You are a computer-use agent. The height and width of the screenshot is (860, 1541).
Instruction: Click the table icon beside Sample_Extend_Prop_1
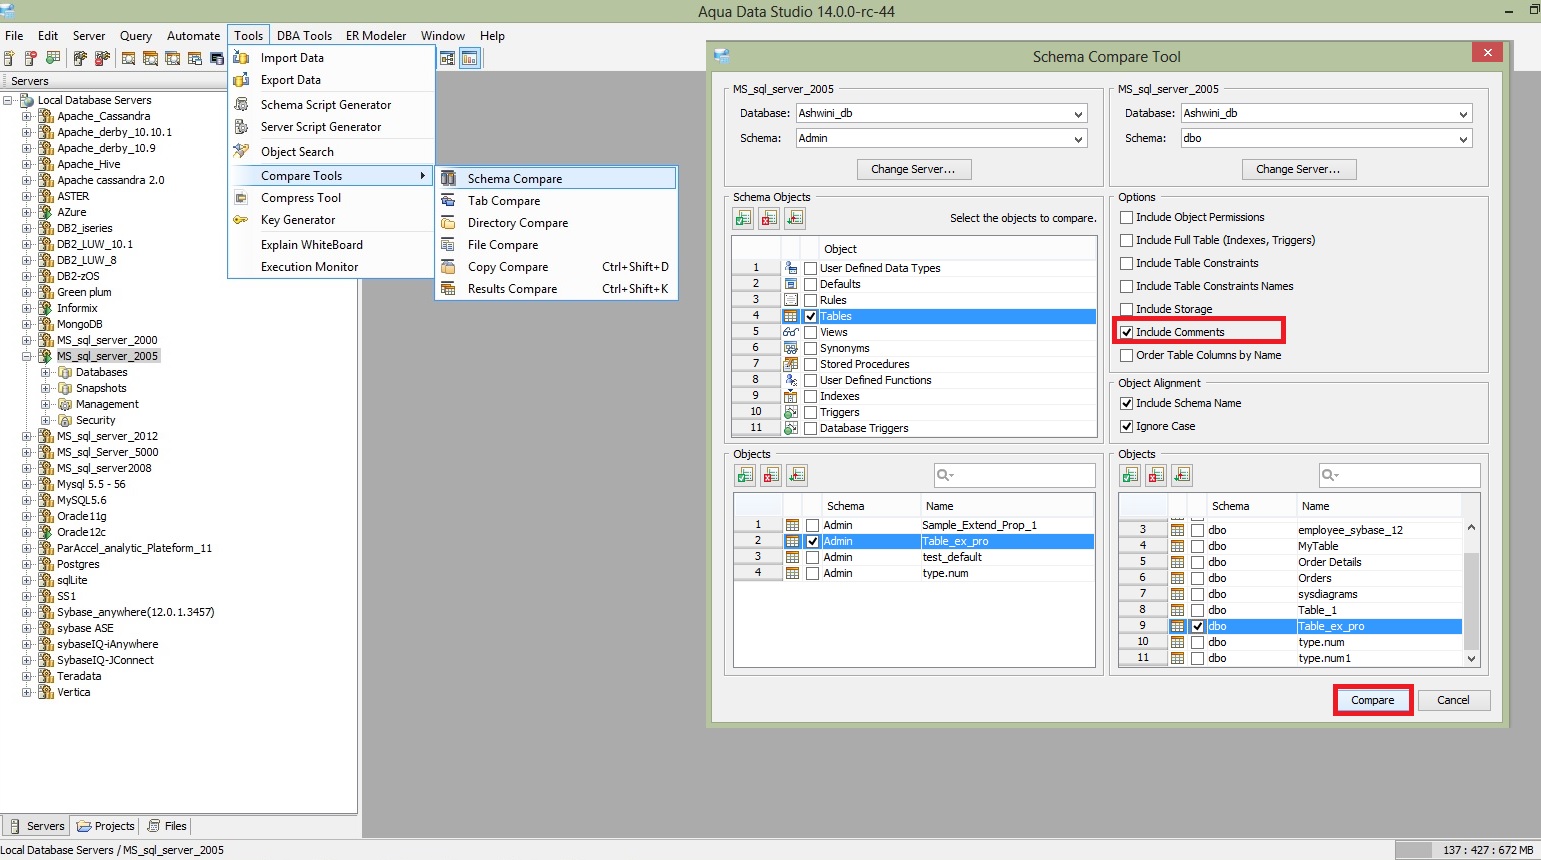792,525
